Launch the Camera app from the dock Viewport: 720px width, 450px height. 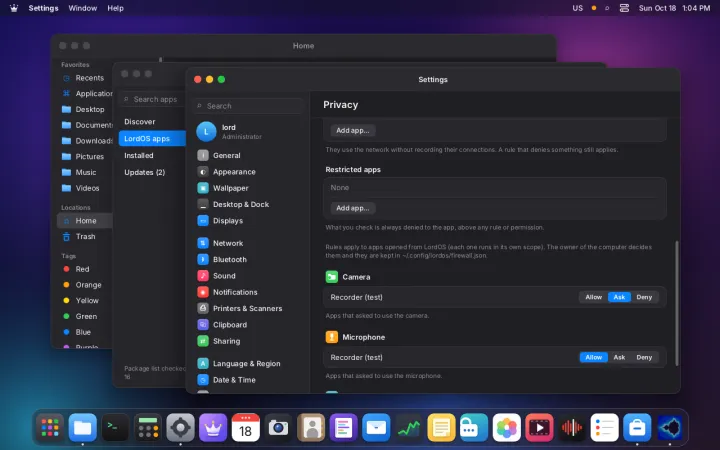(278, 428)
